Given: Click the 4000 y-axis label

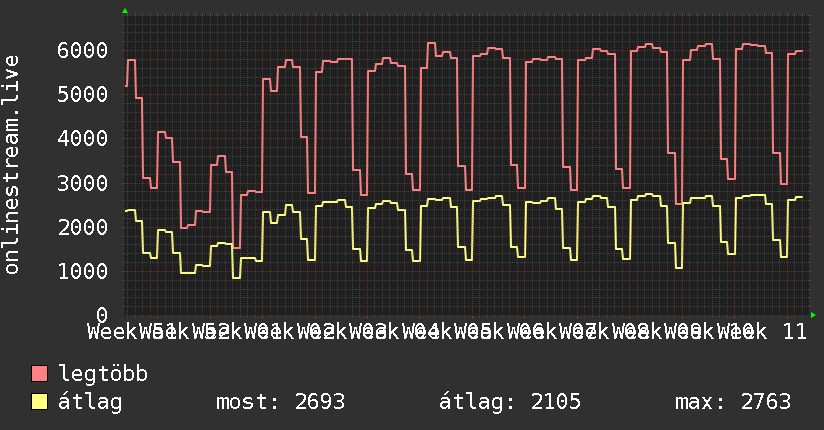Looking at the screenshot, I should click(83, 139).
